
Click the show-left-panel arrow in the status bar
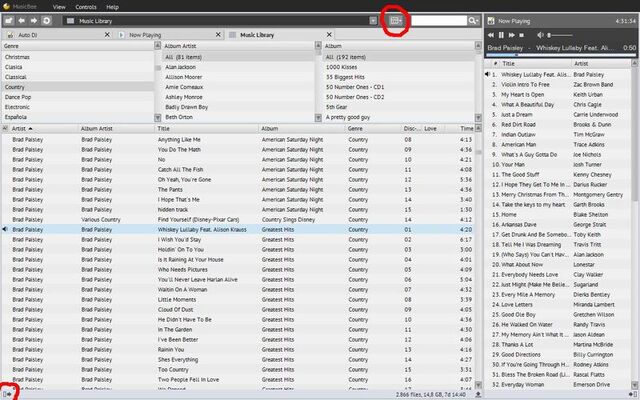pos(7,394)
